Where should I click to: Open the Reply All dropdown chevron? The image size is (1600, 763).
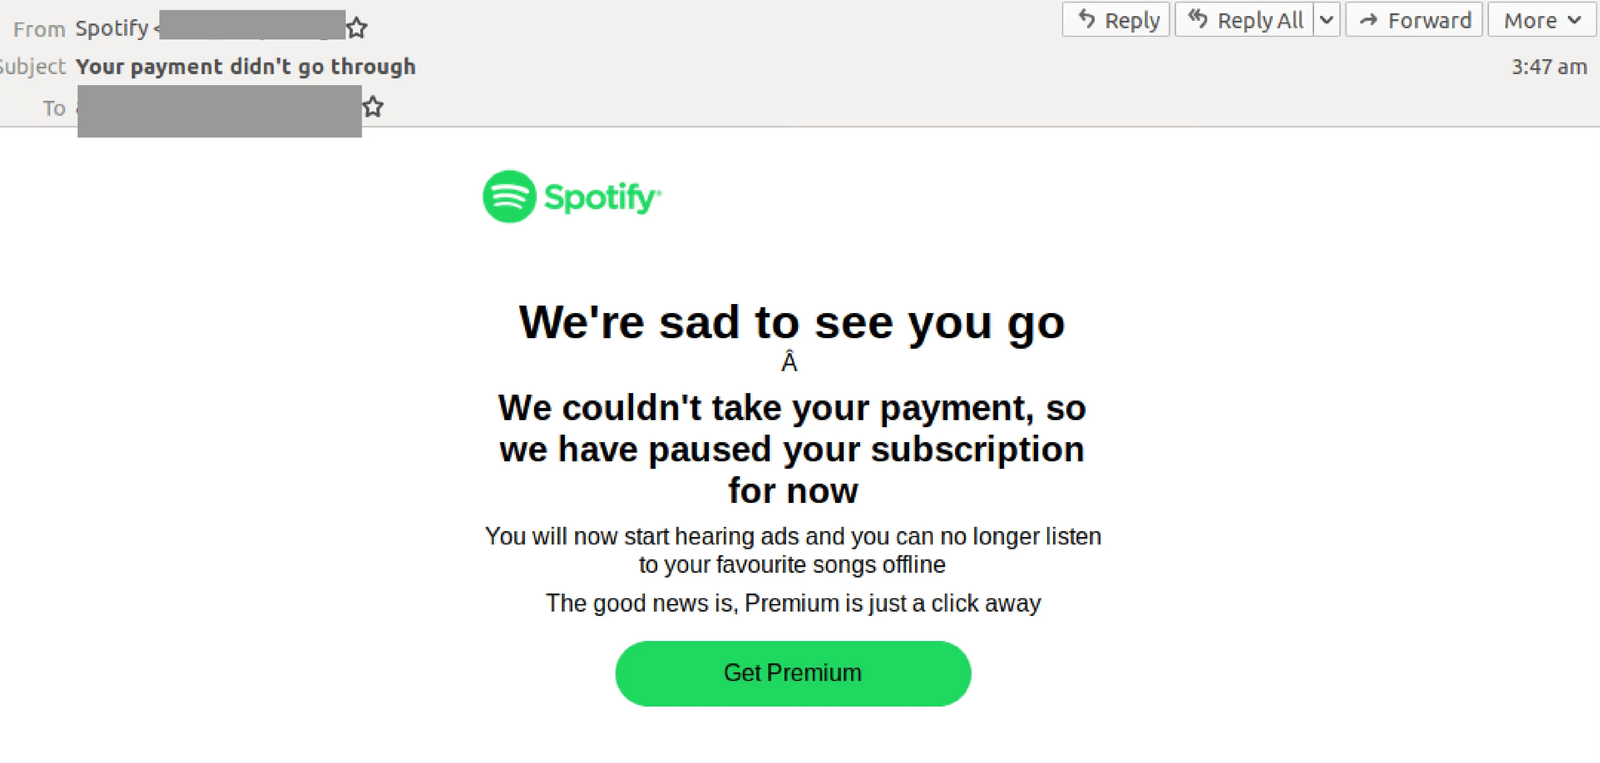click(x=1327, y=20)
